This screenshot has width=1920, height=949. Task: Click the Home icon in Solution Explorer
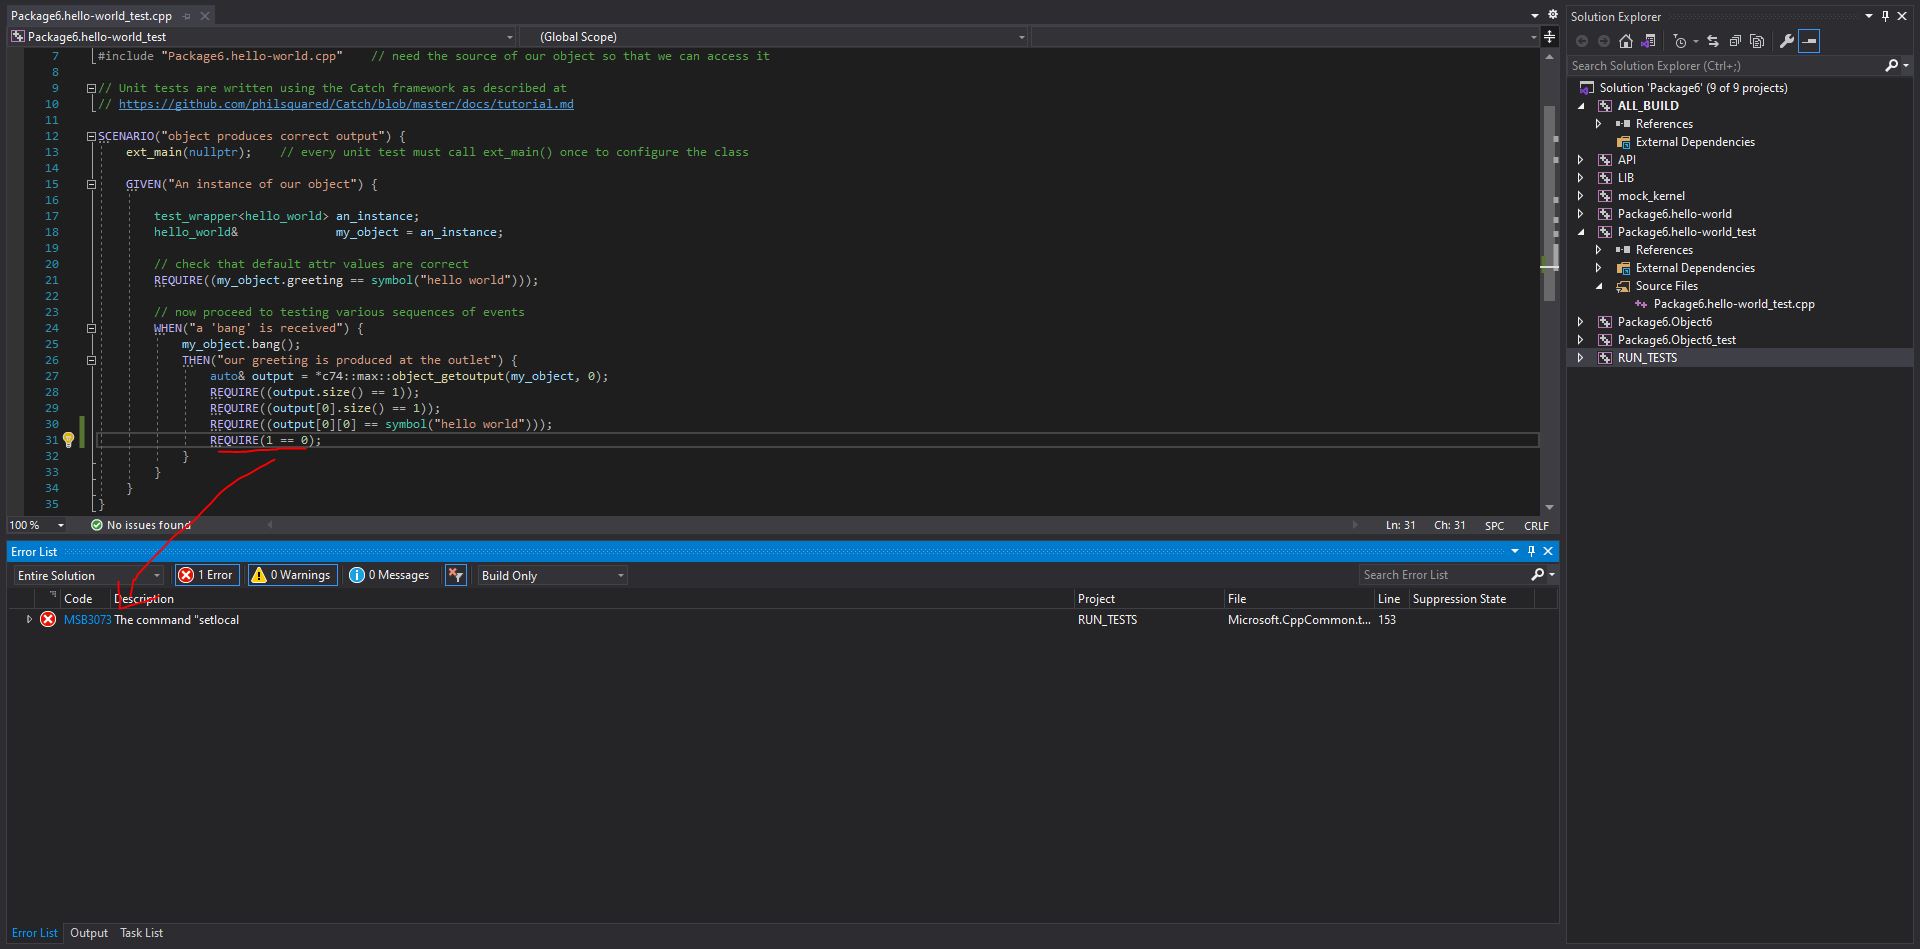(x=1626, y=41)
